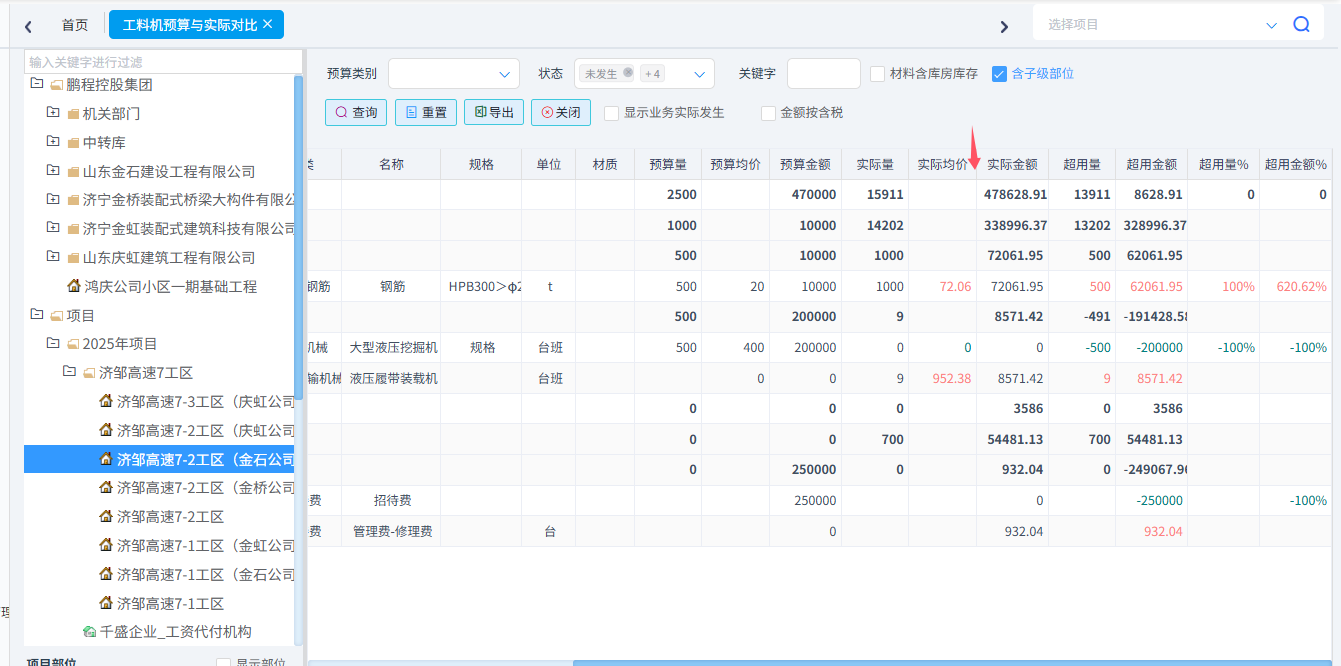
Task: Open the 选择项目 dropdown
Action: point(1271,25)
